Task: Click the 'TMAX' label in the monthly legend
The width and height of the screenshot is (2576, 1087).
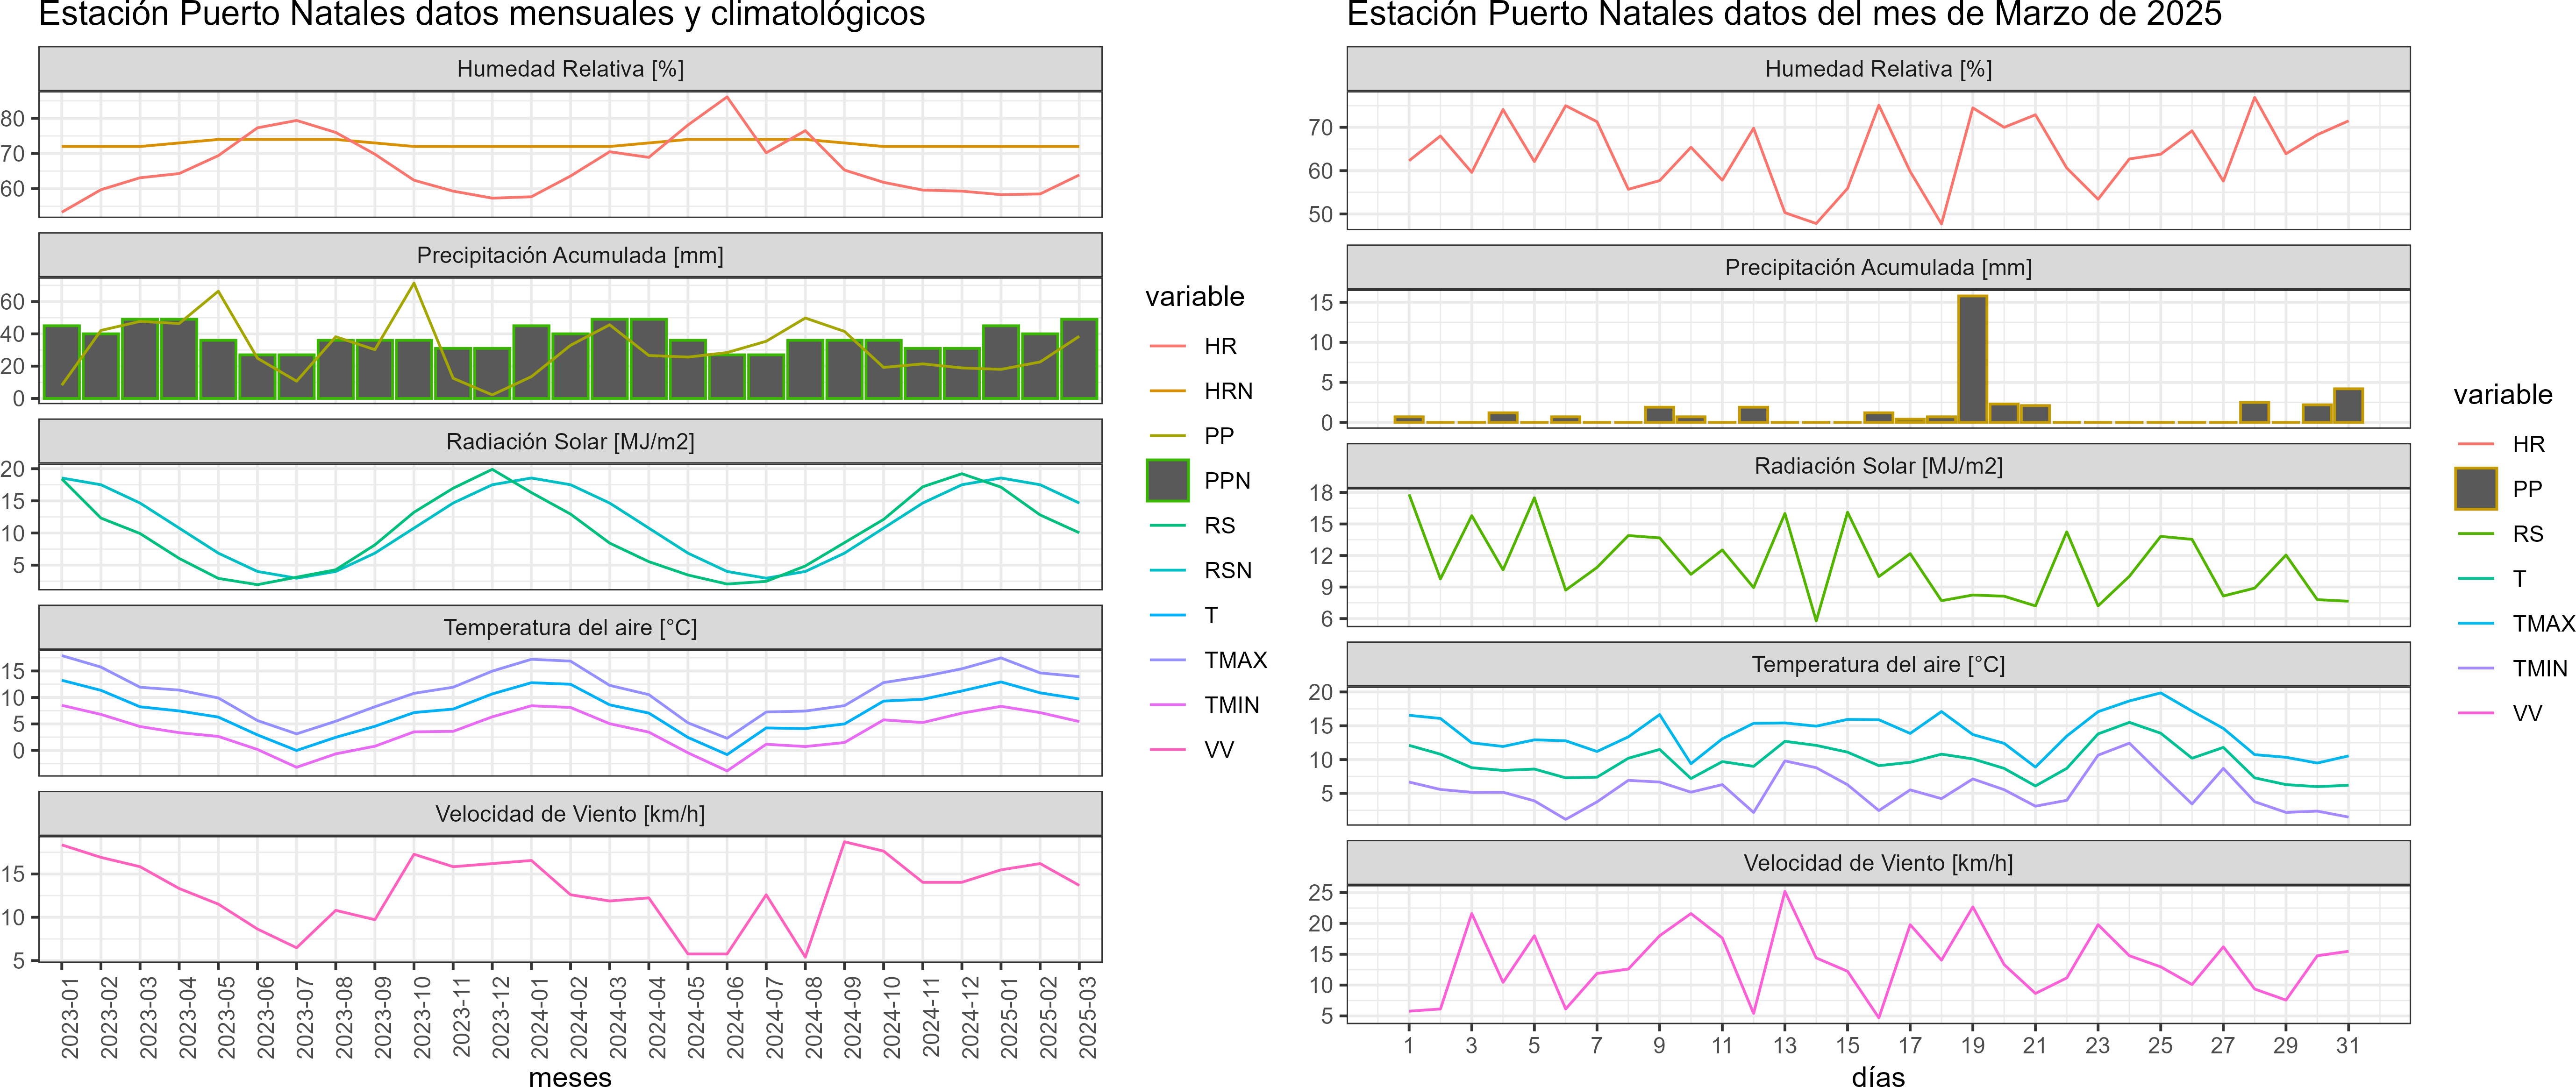Action: click(x=1235, y=660)
